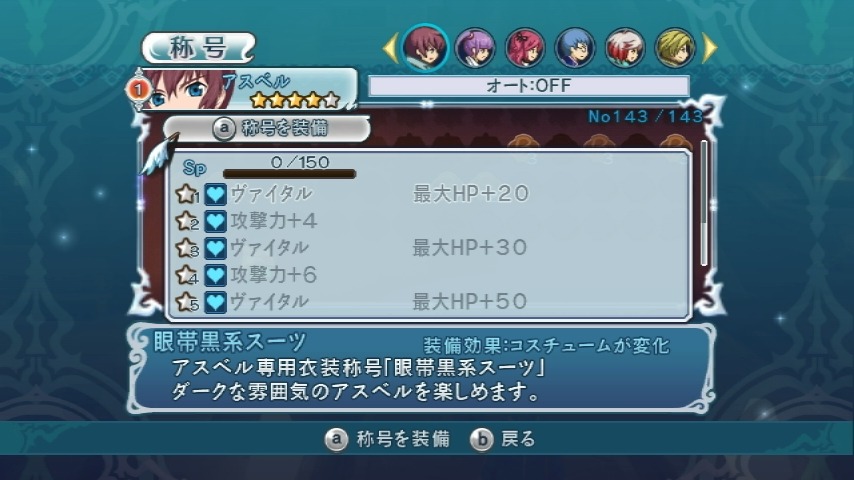This screenshot has height=480, width=854.
Task: Select the purple-haired character portrait
Action: click(x=475, y=48)
